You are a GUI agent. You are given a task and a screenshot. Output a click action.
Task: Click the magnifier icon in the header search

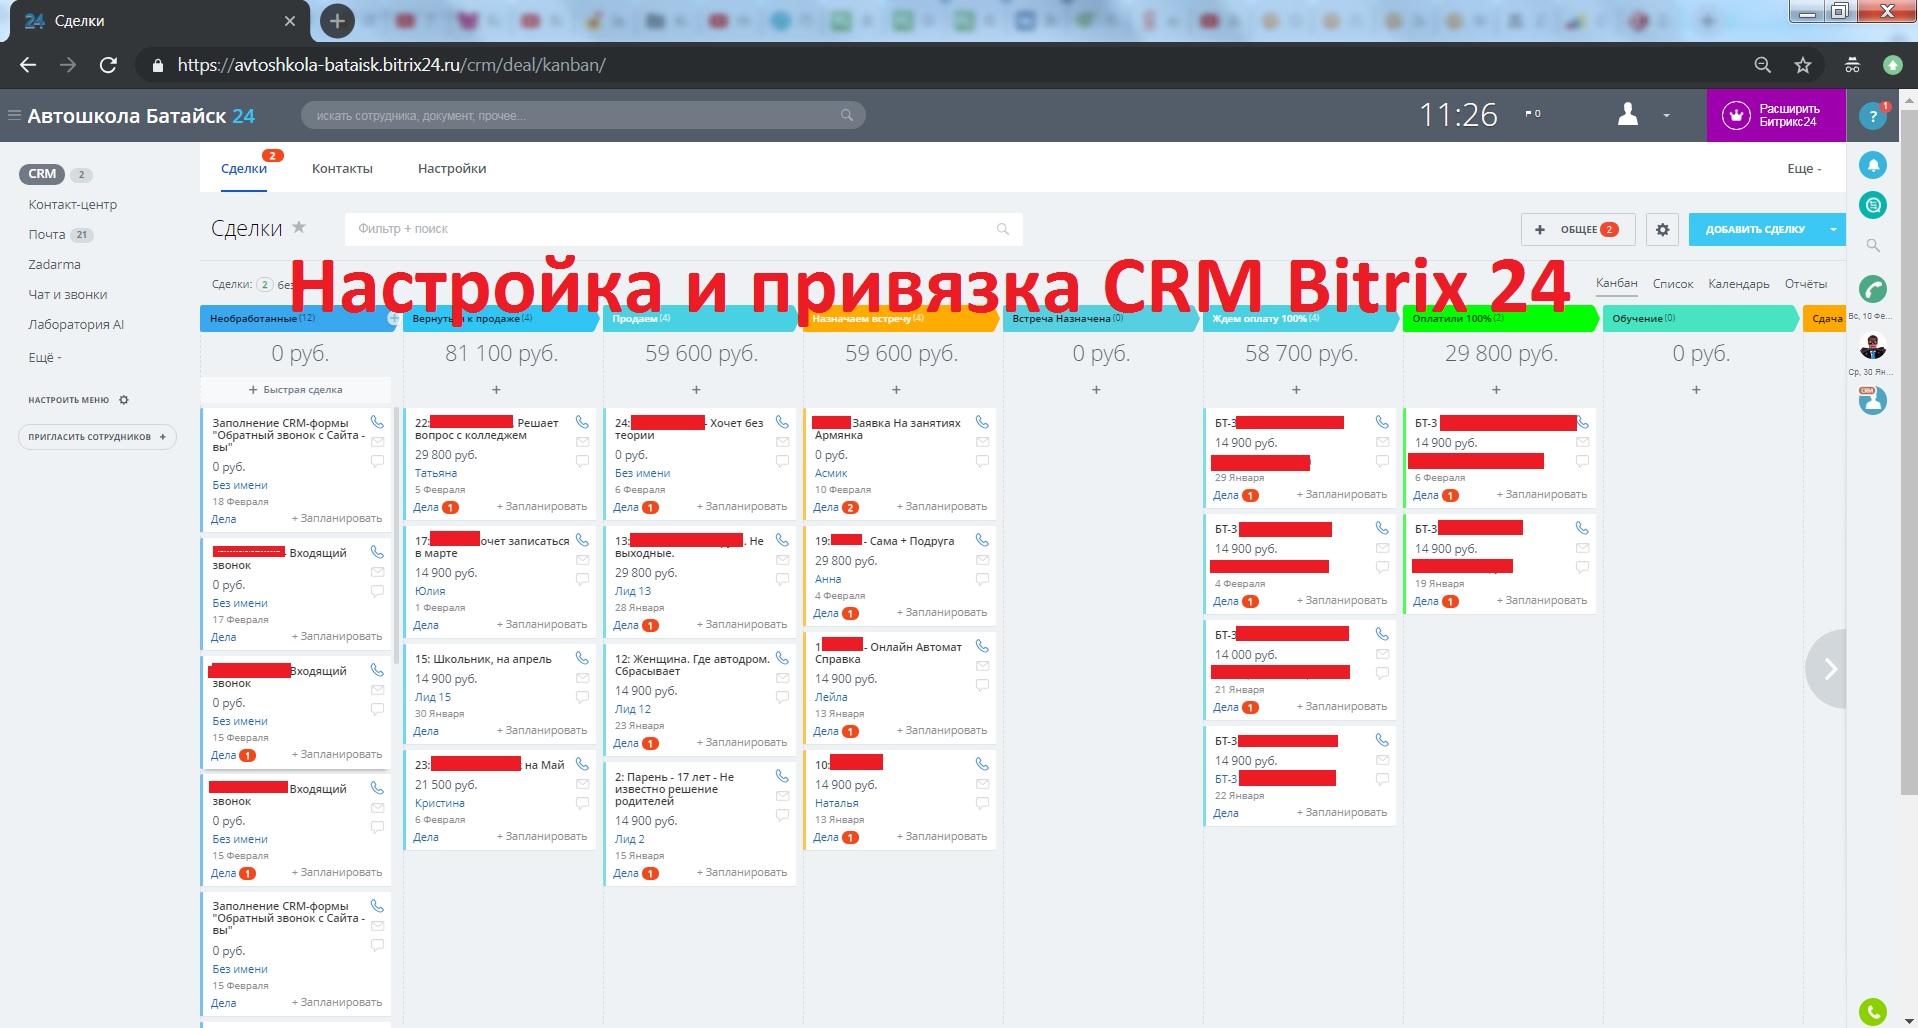(x=847, y=115)
